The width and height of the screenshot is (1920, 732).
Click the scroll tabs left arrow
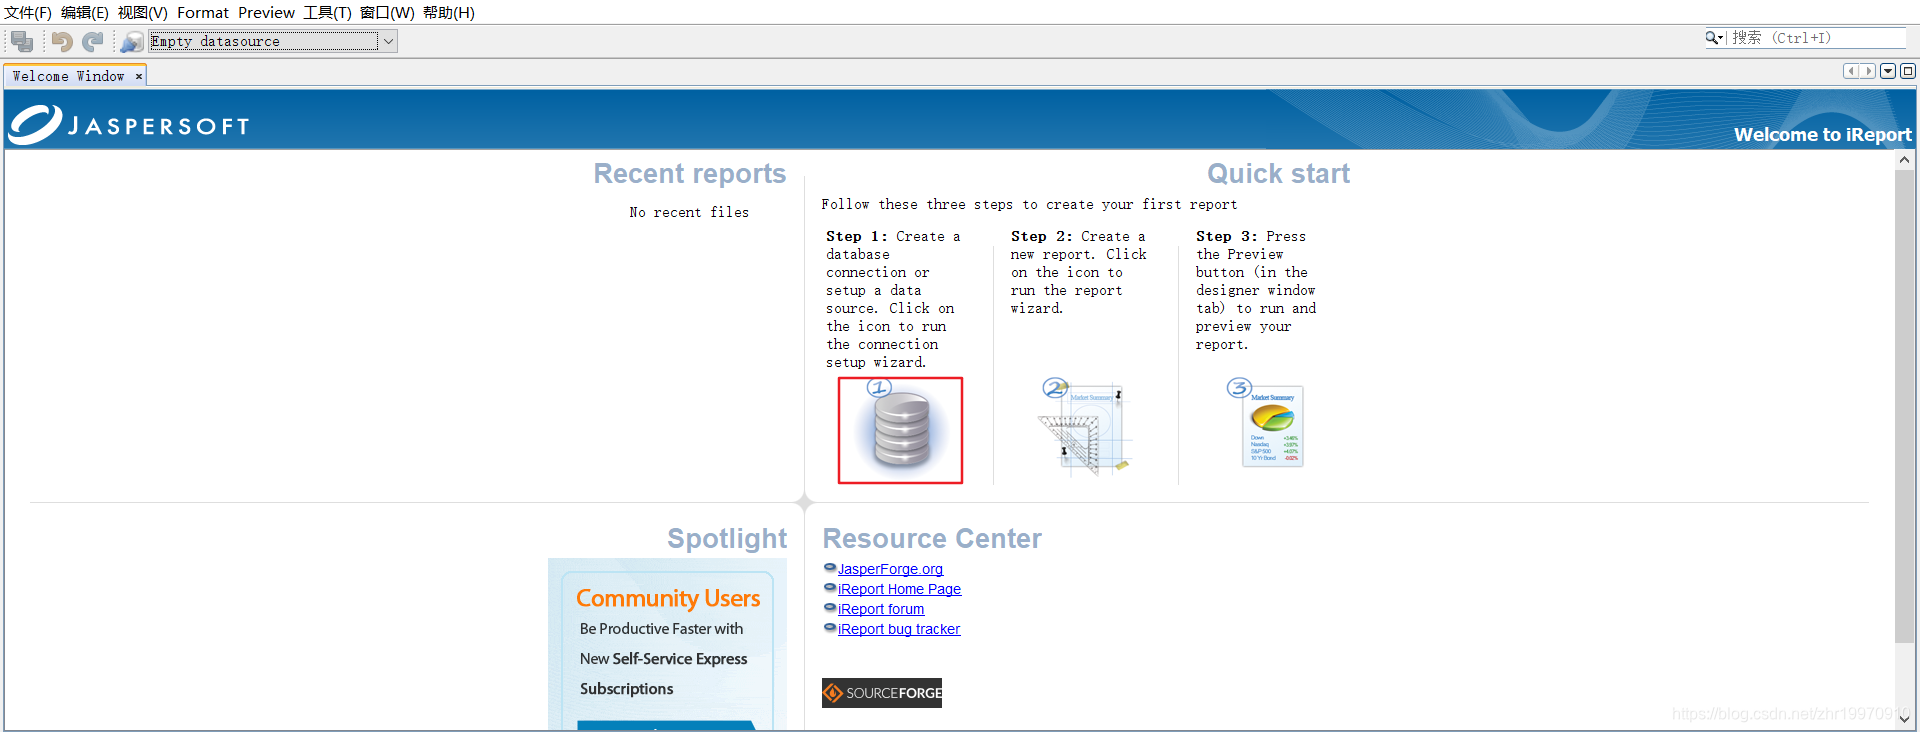coord(1851,71)
